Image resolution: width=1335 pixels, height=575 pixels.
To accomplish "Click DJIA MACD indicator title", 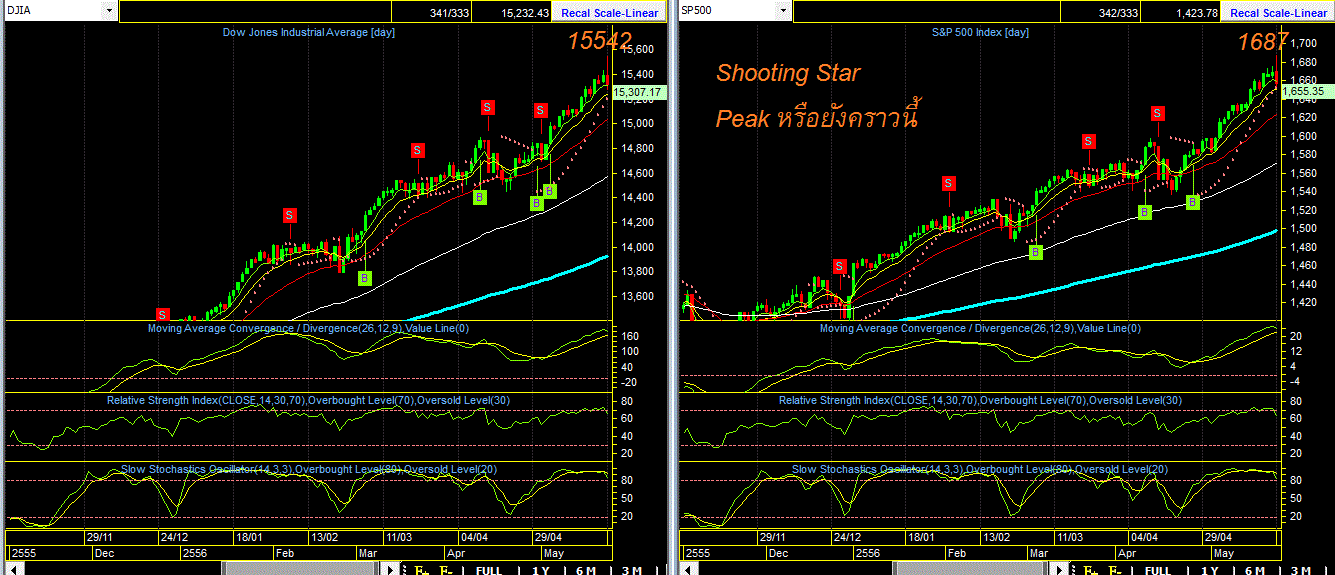I will [308, 328].
